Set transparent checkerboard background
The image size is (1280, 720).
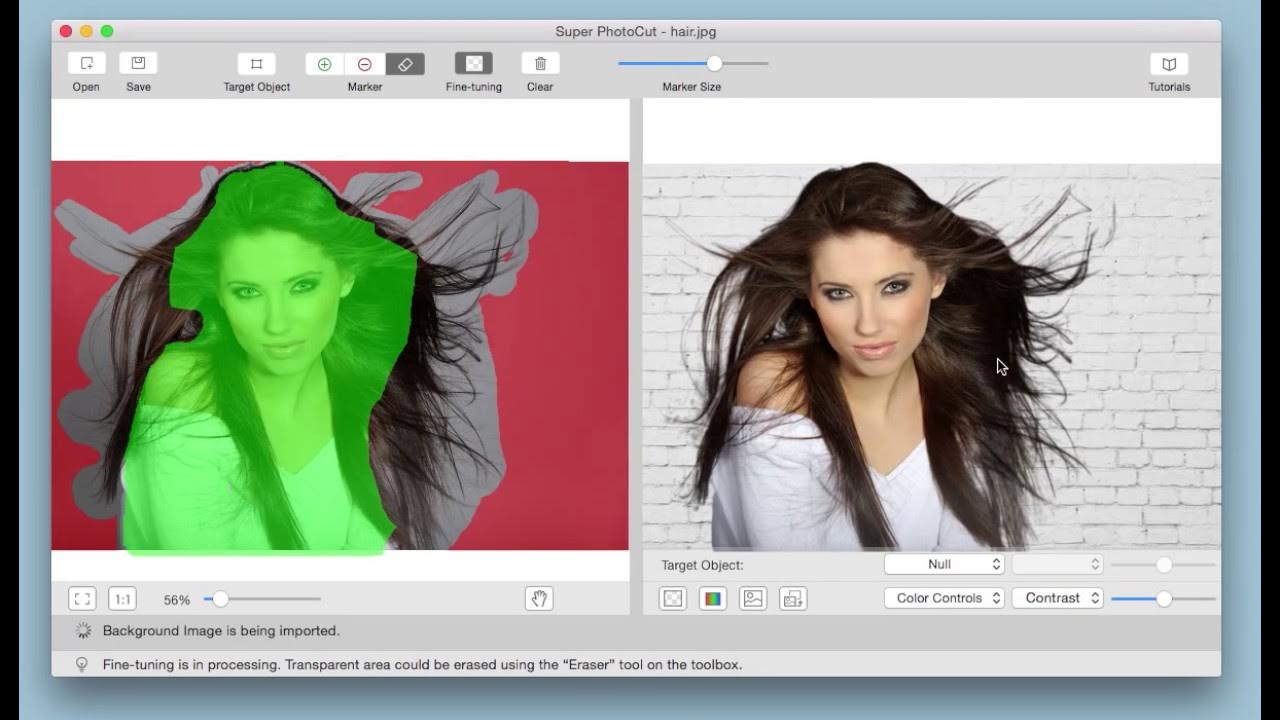point(673,598)
